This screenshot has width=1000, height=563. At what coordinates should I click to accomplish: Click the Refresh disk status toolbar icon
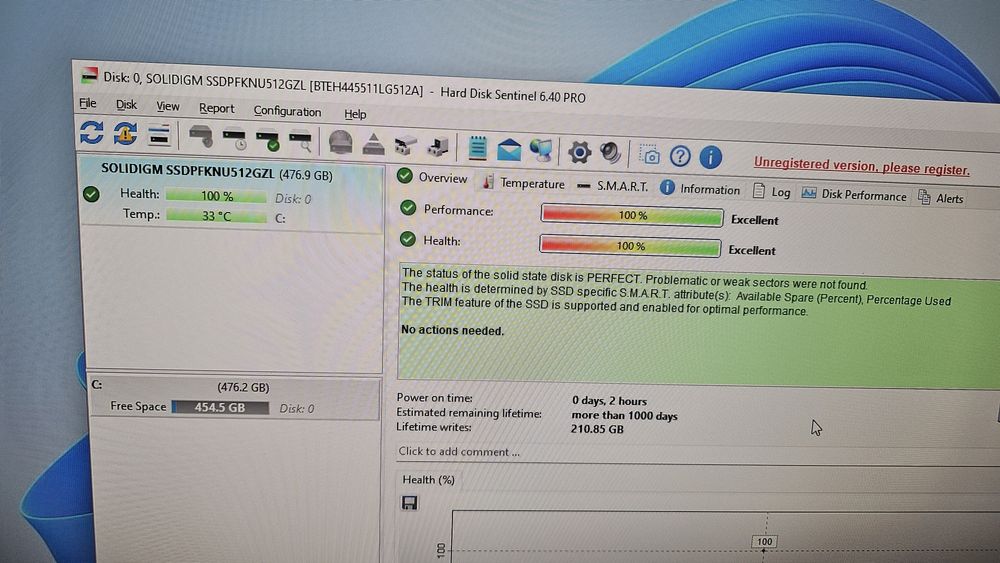tap(92, 133)
